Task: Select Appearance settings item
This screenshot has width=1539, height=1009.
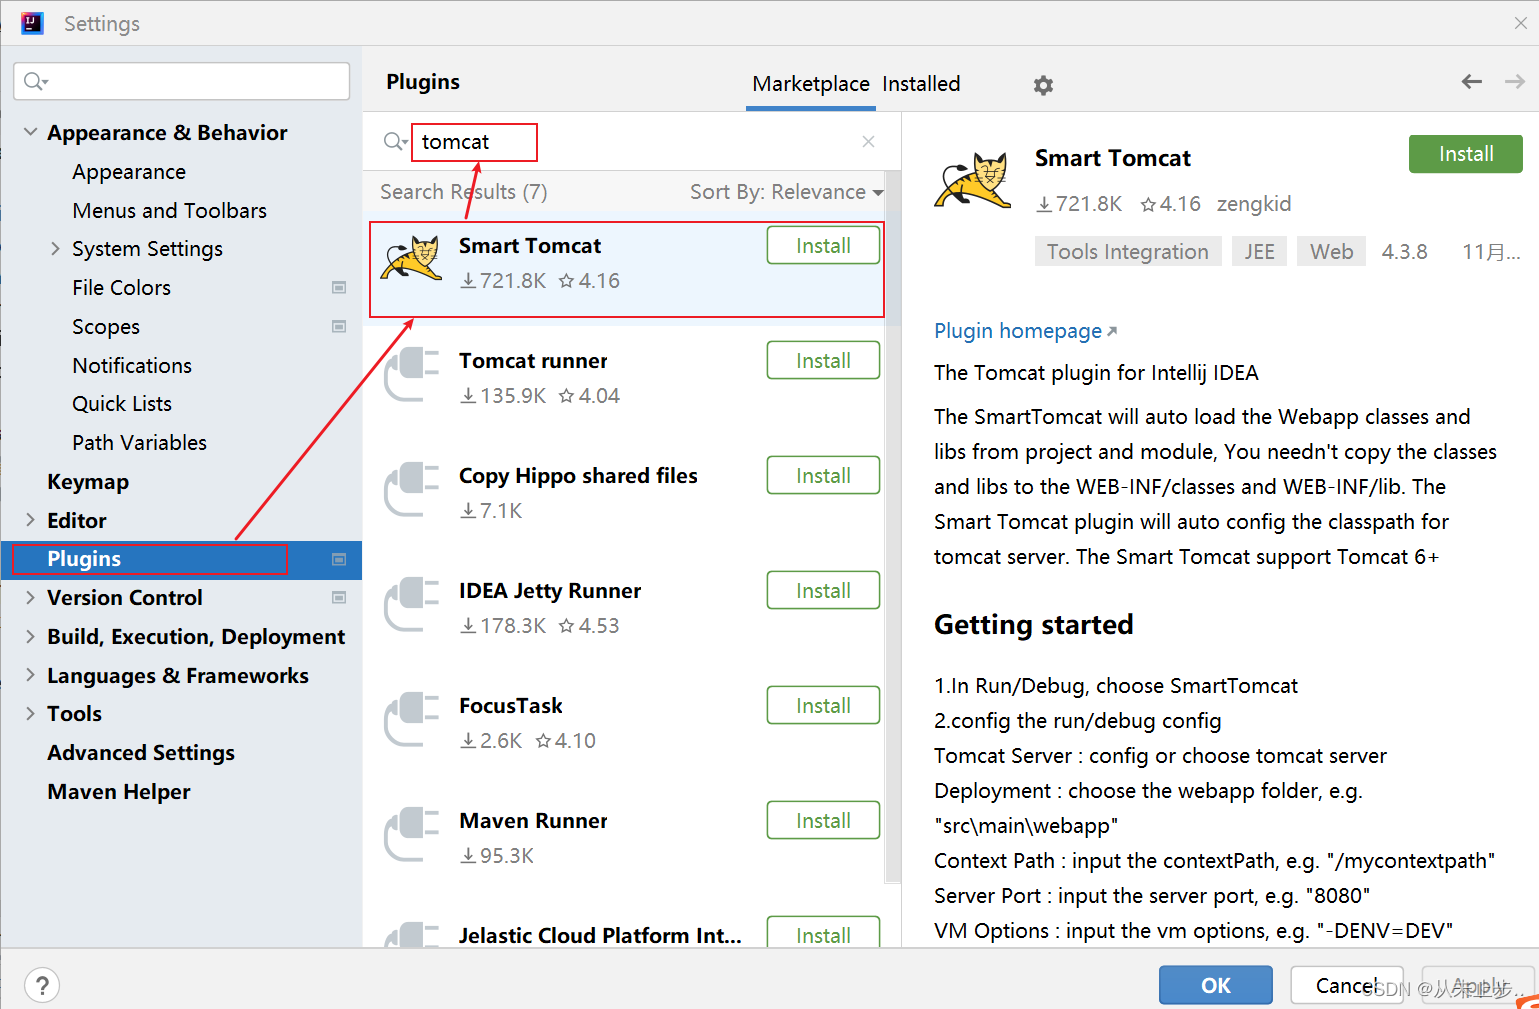Action: pyautogui.click(x=129, y=172)
